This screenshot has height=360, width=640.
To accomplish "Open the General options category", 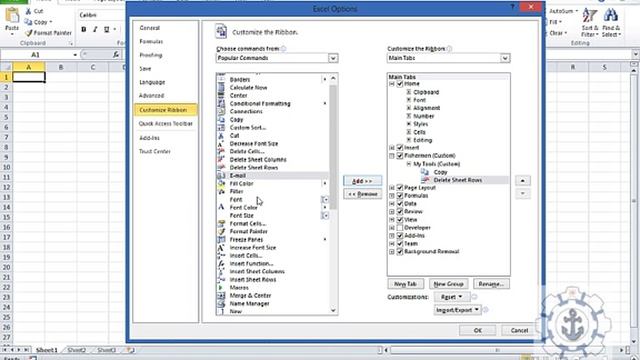I will [x=165, y=28].
